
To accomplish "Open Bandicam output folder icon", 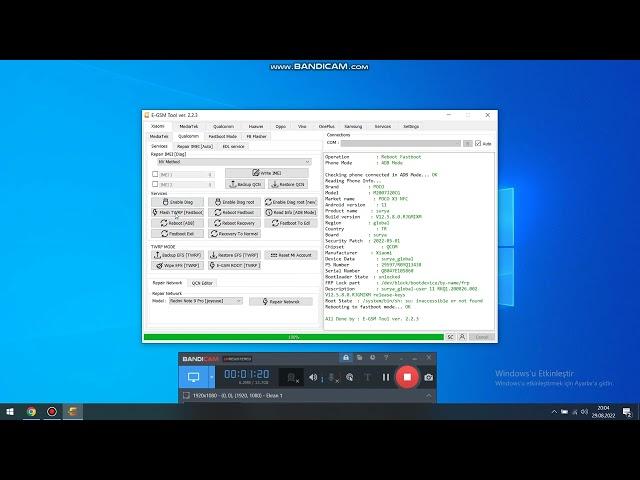I will pos(359,358).
